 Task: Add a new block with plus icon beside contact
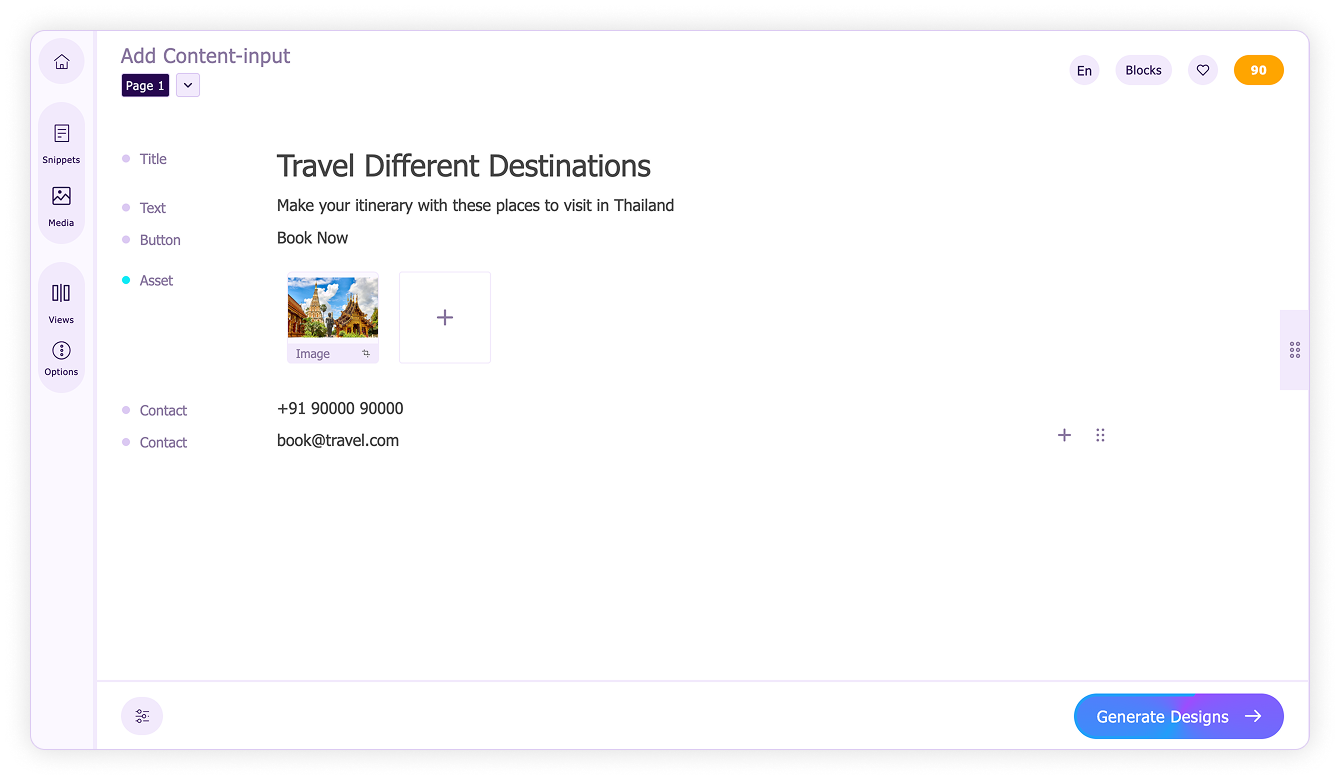(x=1064, y=435)
